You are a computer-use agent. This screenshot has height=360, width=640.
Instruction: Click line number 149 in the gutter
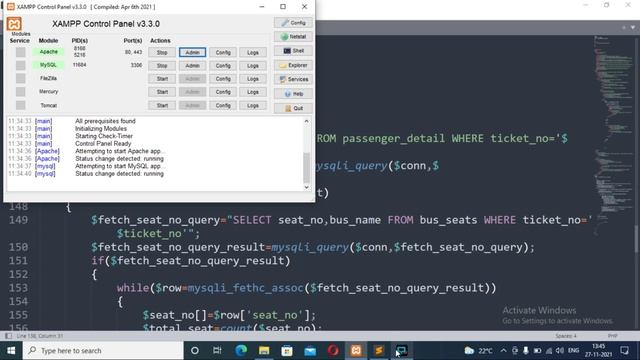(18, 220)
